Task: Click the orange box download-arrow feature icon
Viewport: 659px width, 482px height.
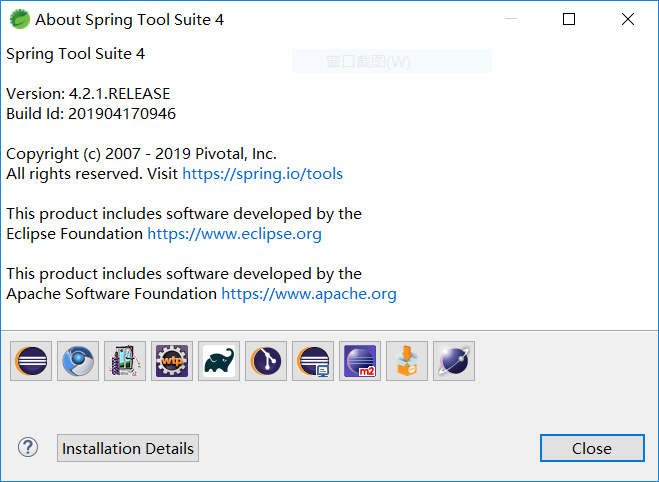Action: [x=407, y=361]
